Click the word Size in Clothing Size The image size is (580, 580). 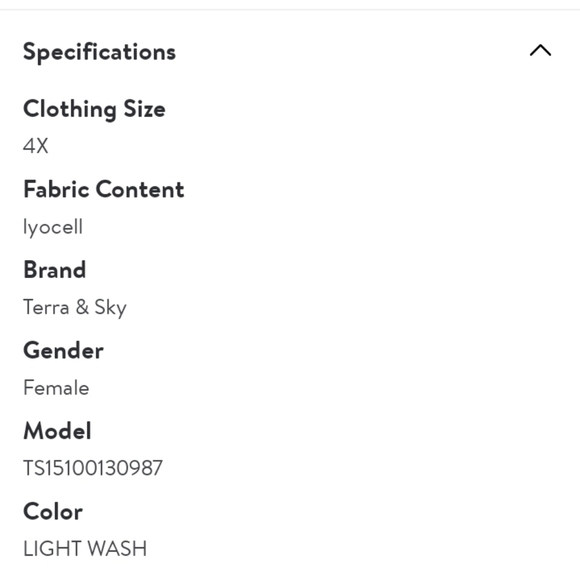pos(145,109)
